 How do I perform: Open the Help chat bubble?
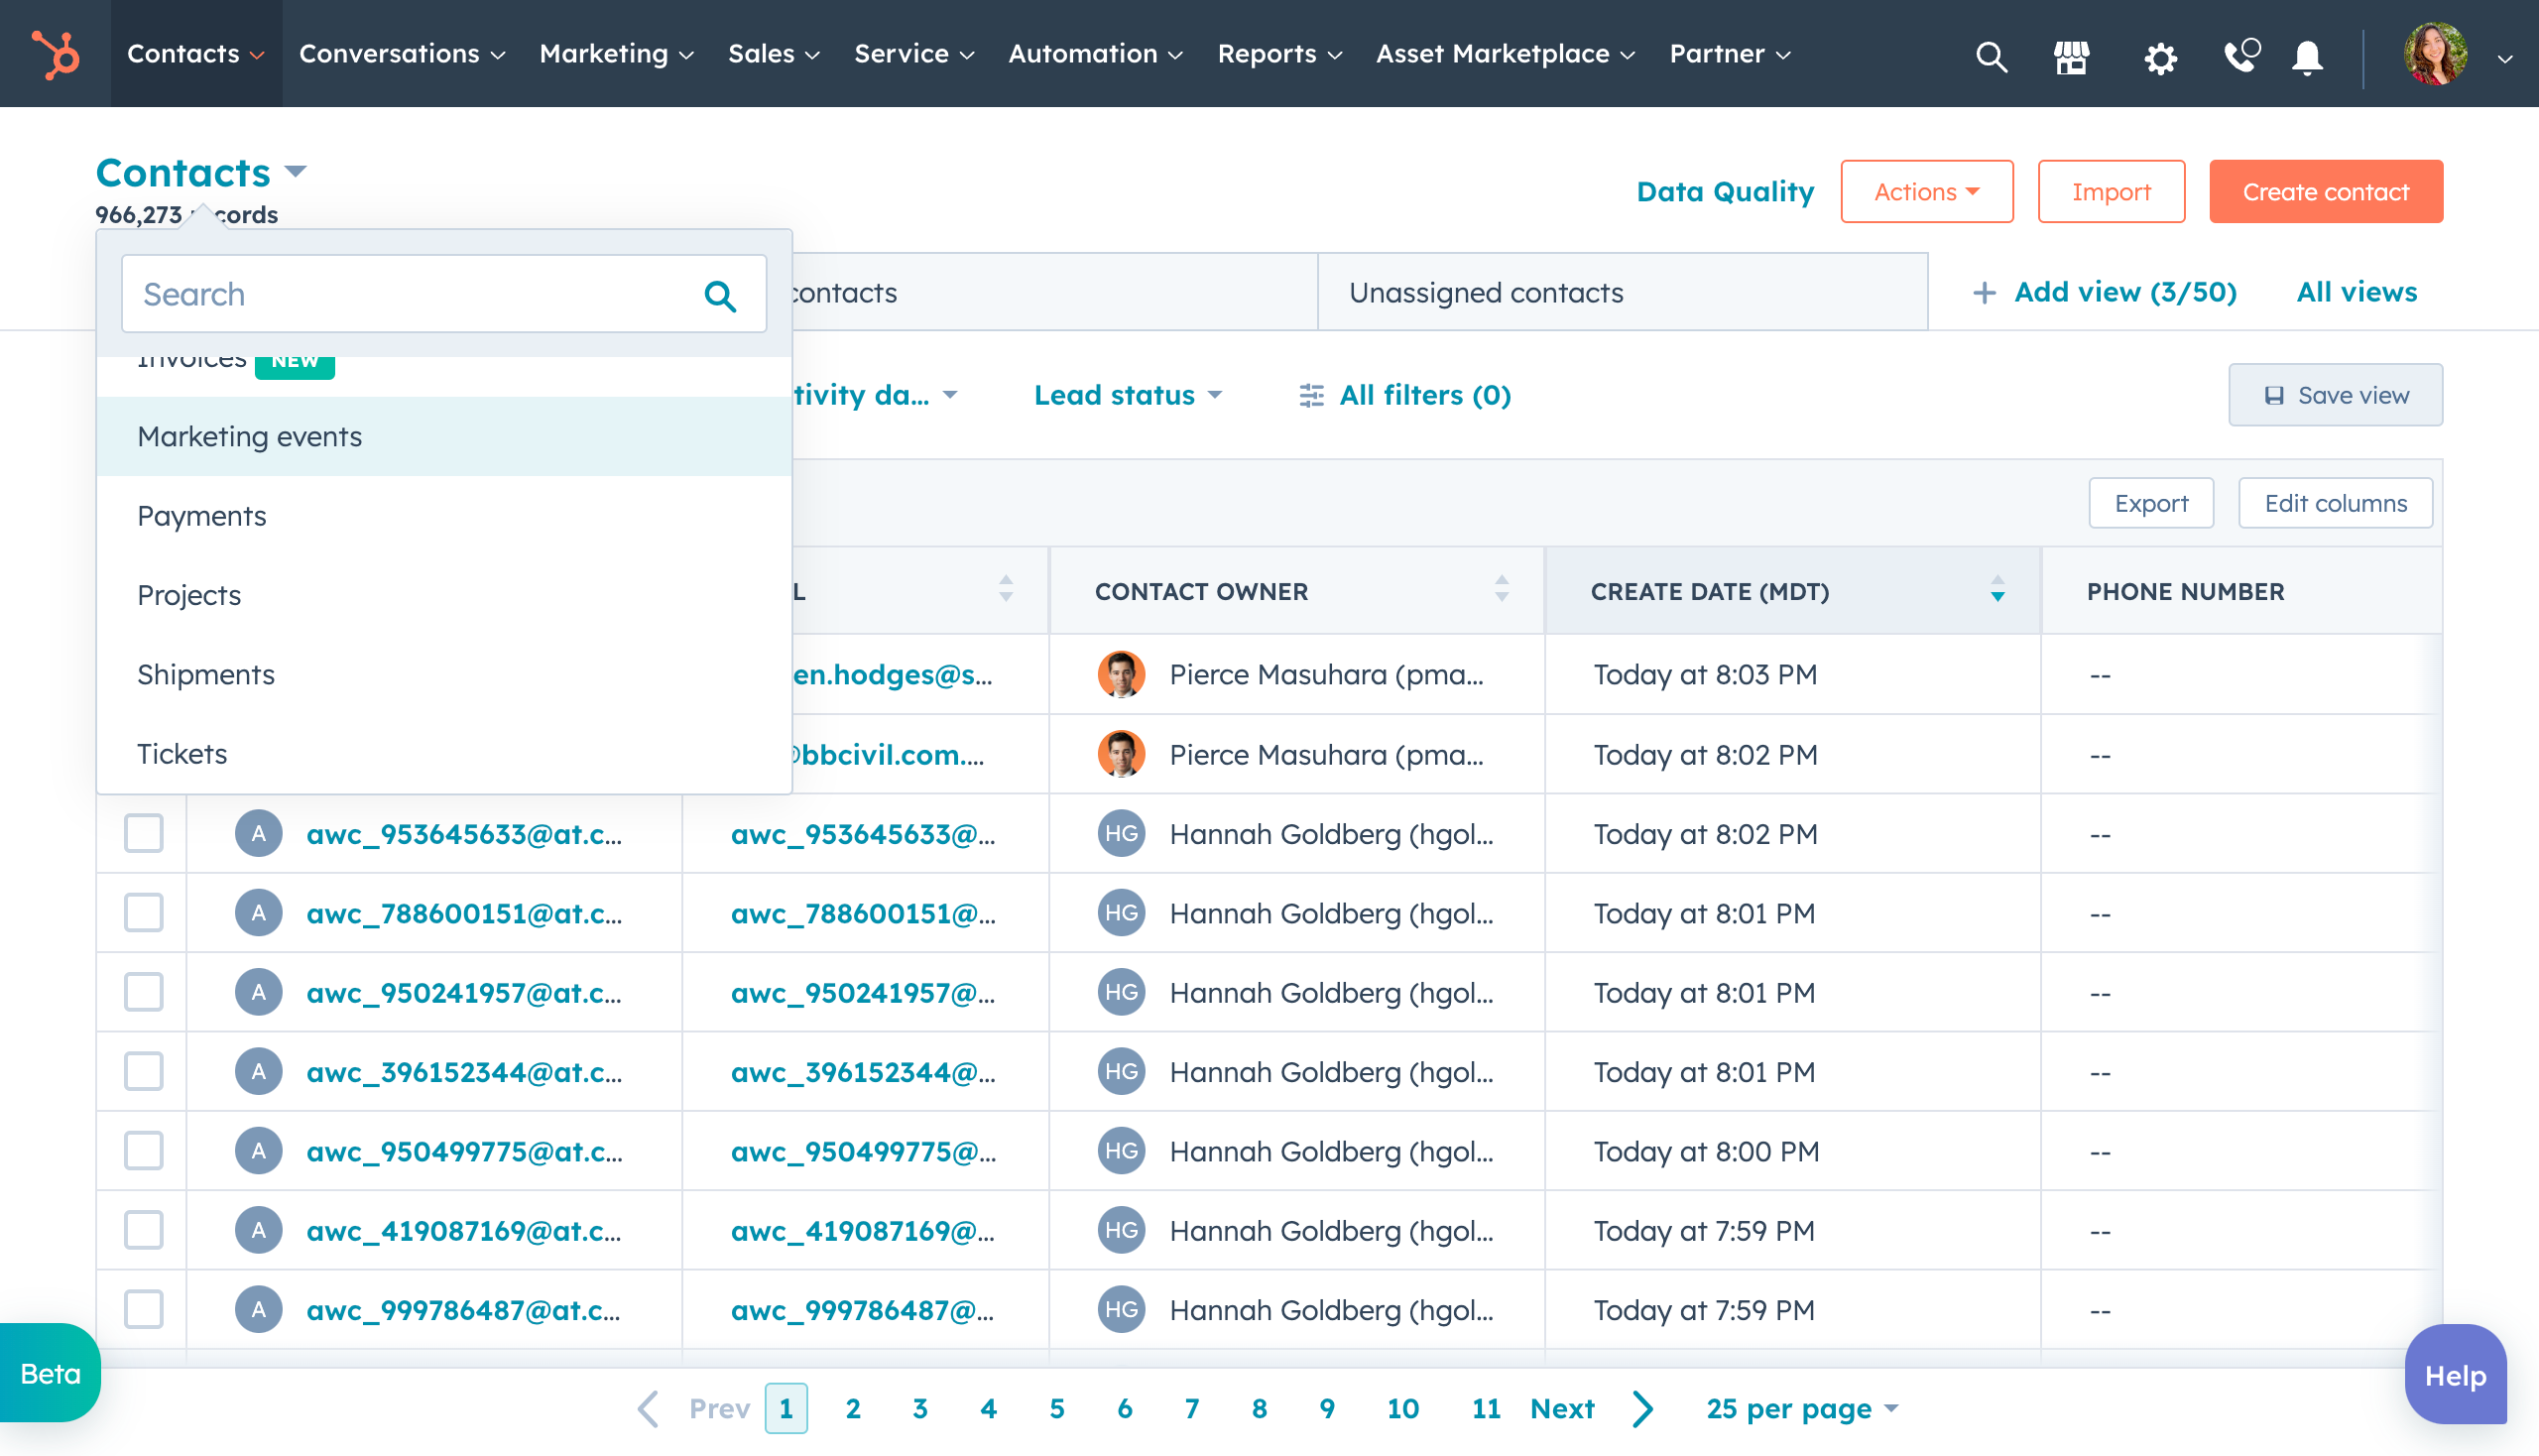2455,1375
